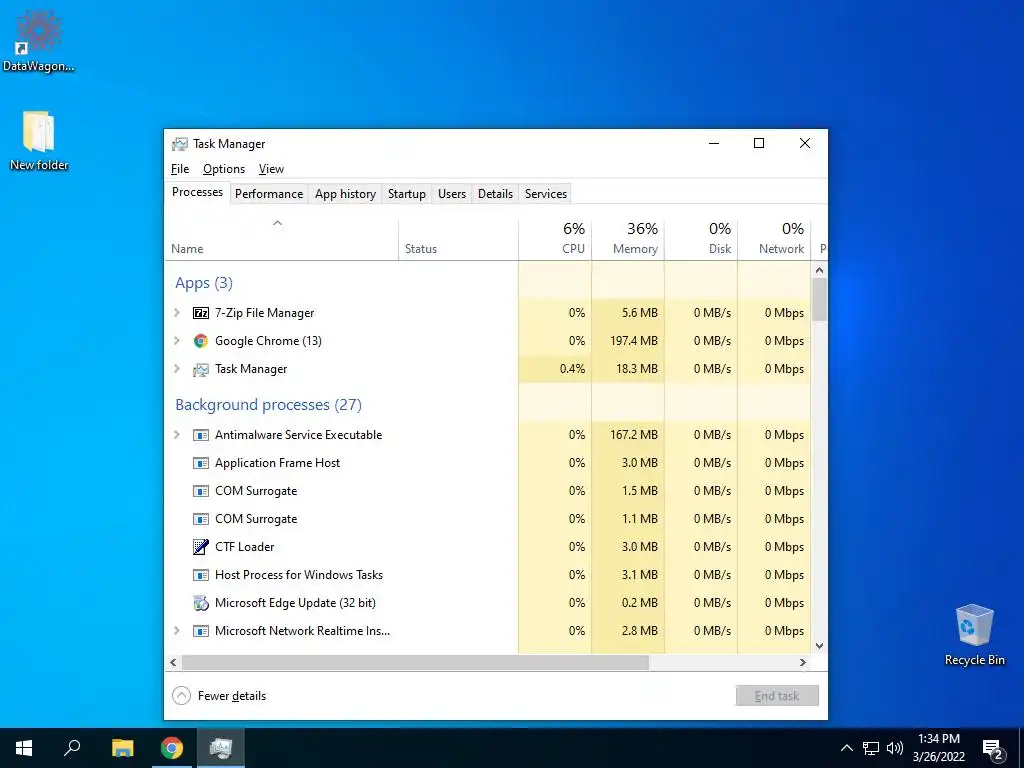Screen dimensions: 1024x768
Task: Click the Host Process for Windows Tasks icon
Action: coord(200,575)
